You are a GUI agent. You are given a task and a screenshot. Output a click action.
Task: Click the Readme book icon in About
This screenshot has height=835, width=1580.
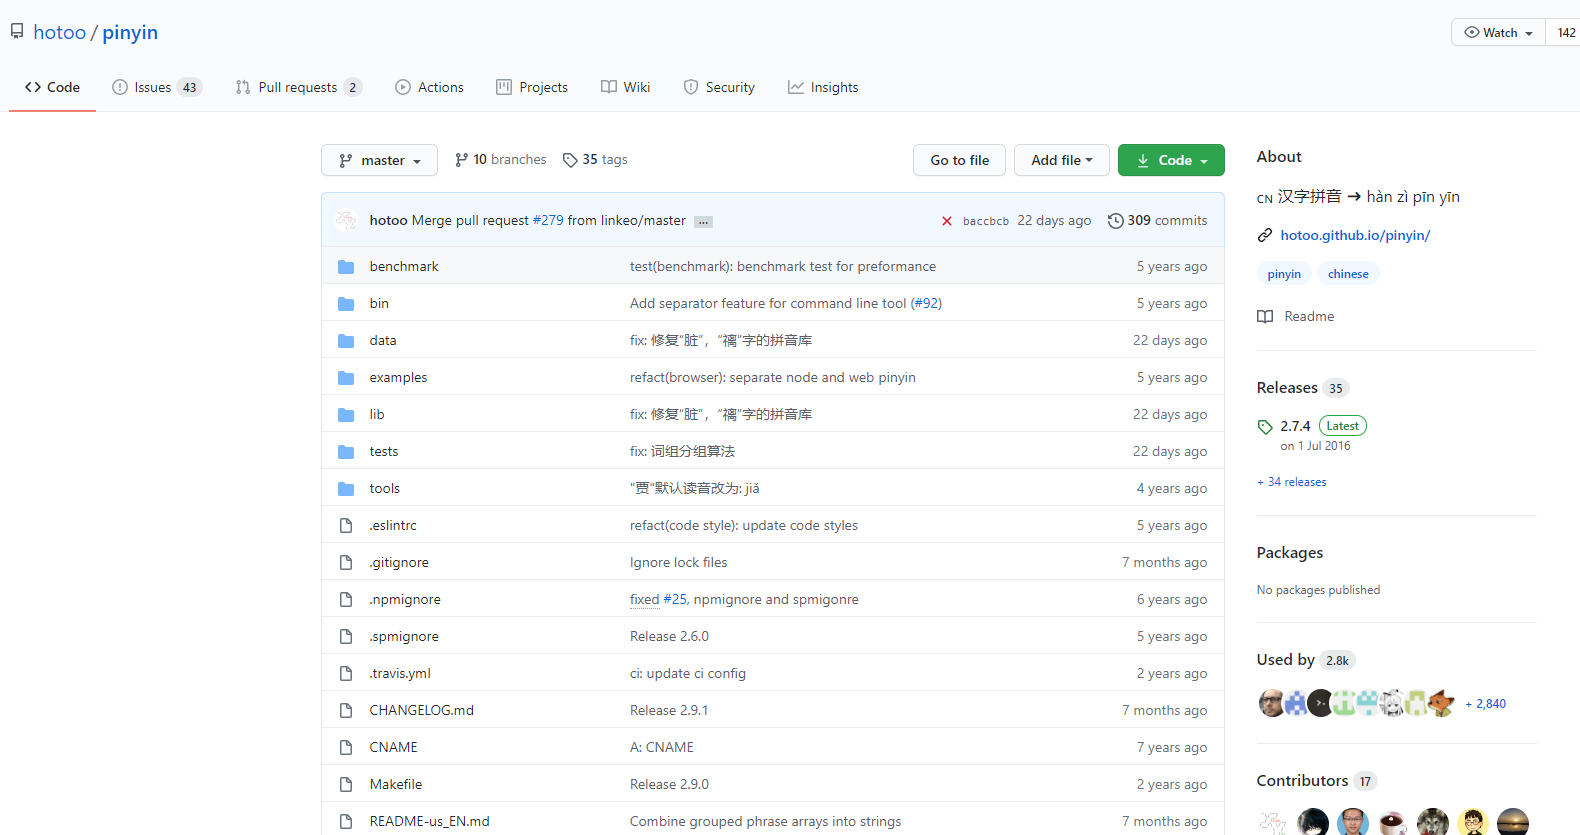[1265, 317]
